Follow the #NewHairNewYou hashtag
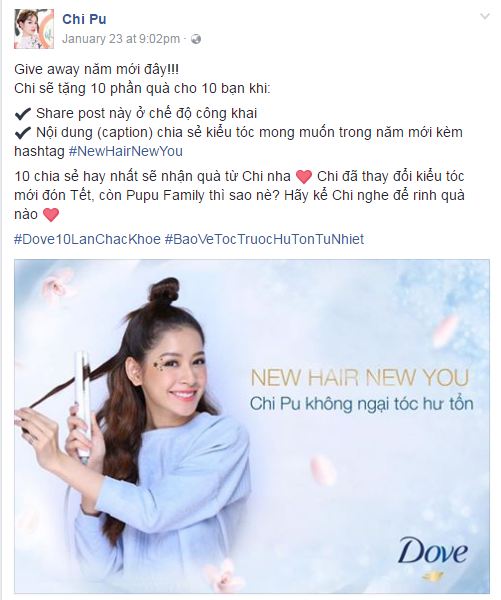Image resolution: width=501 pixels, height=600 pixels. [x=126, y=151]
